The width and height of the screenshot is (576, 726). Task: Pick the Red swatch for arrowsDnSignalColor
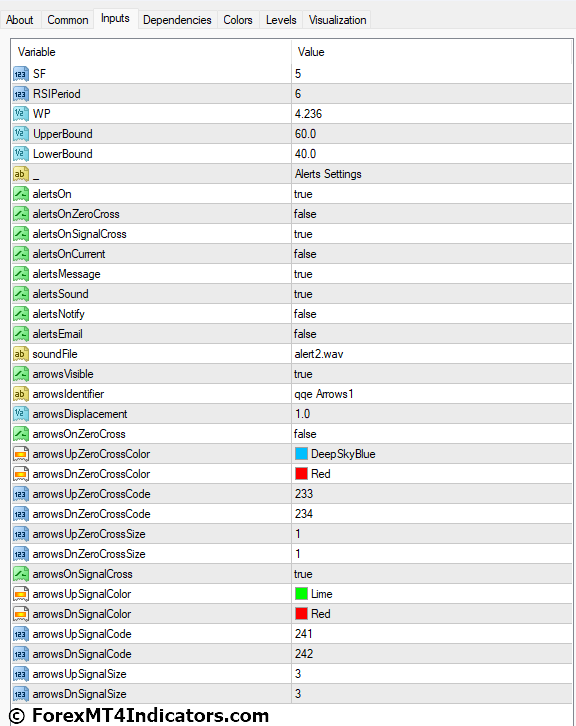[301, 613]
